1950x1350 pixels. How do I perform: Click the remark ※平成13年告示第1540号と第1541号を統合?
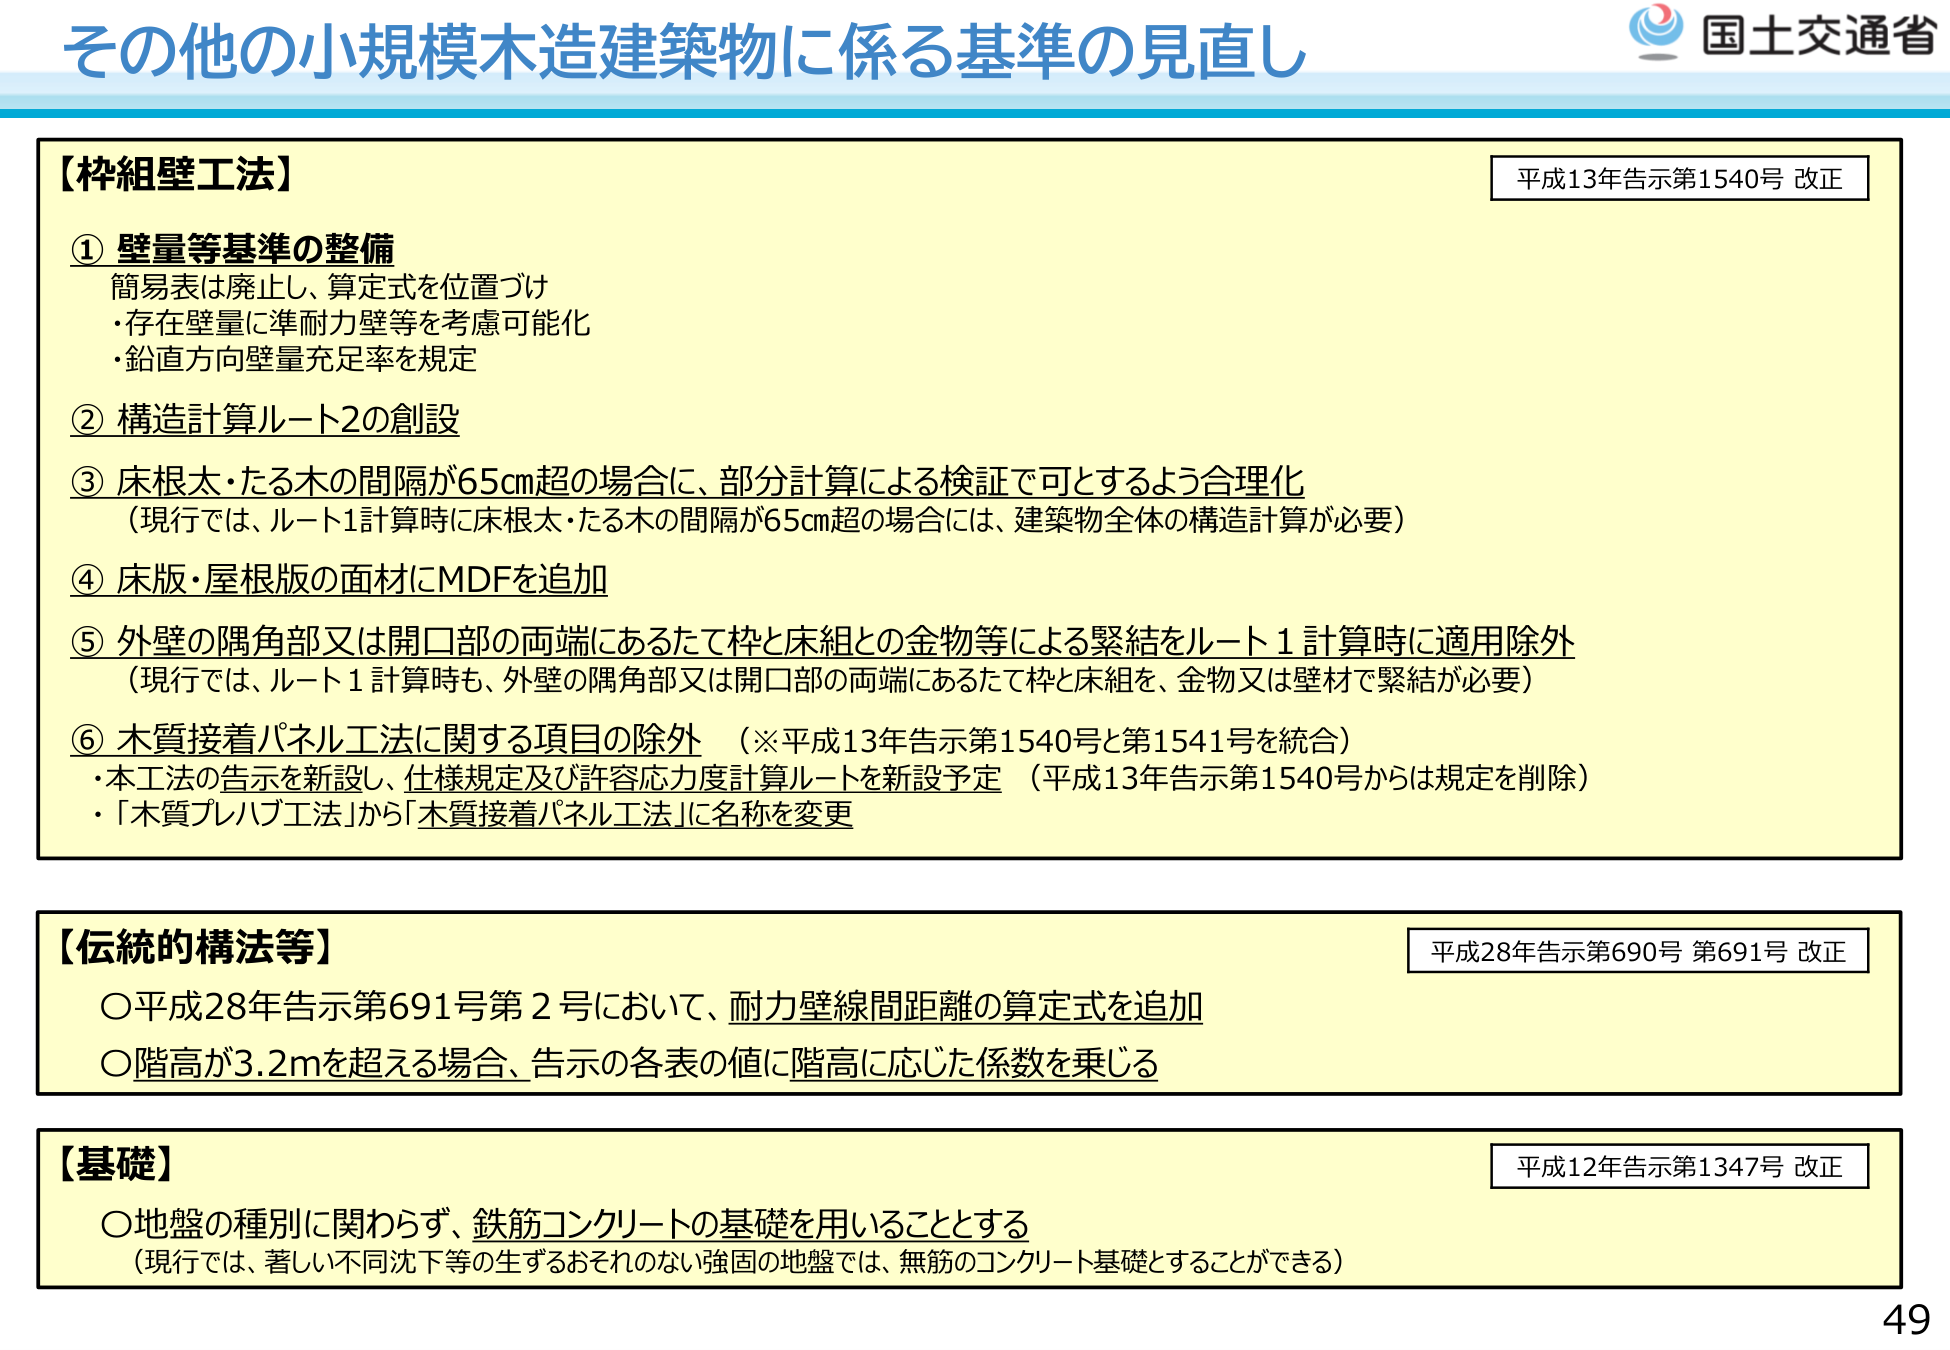(1045, 741)
